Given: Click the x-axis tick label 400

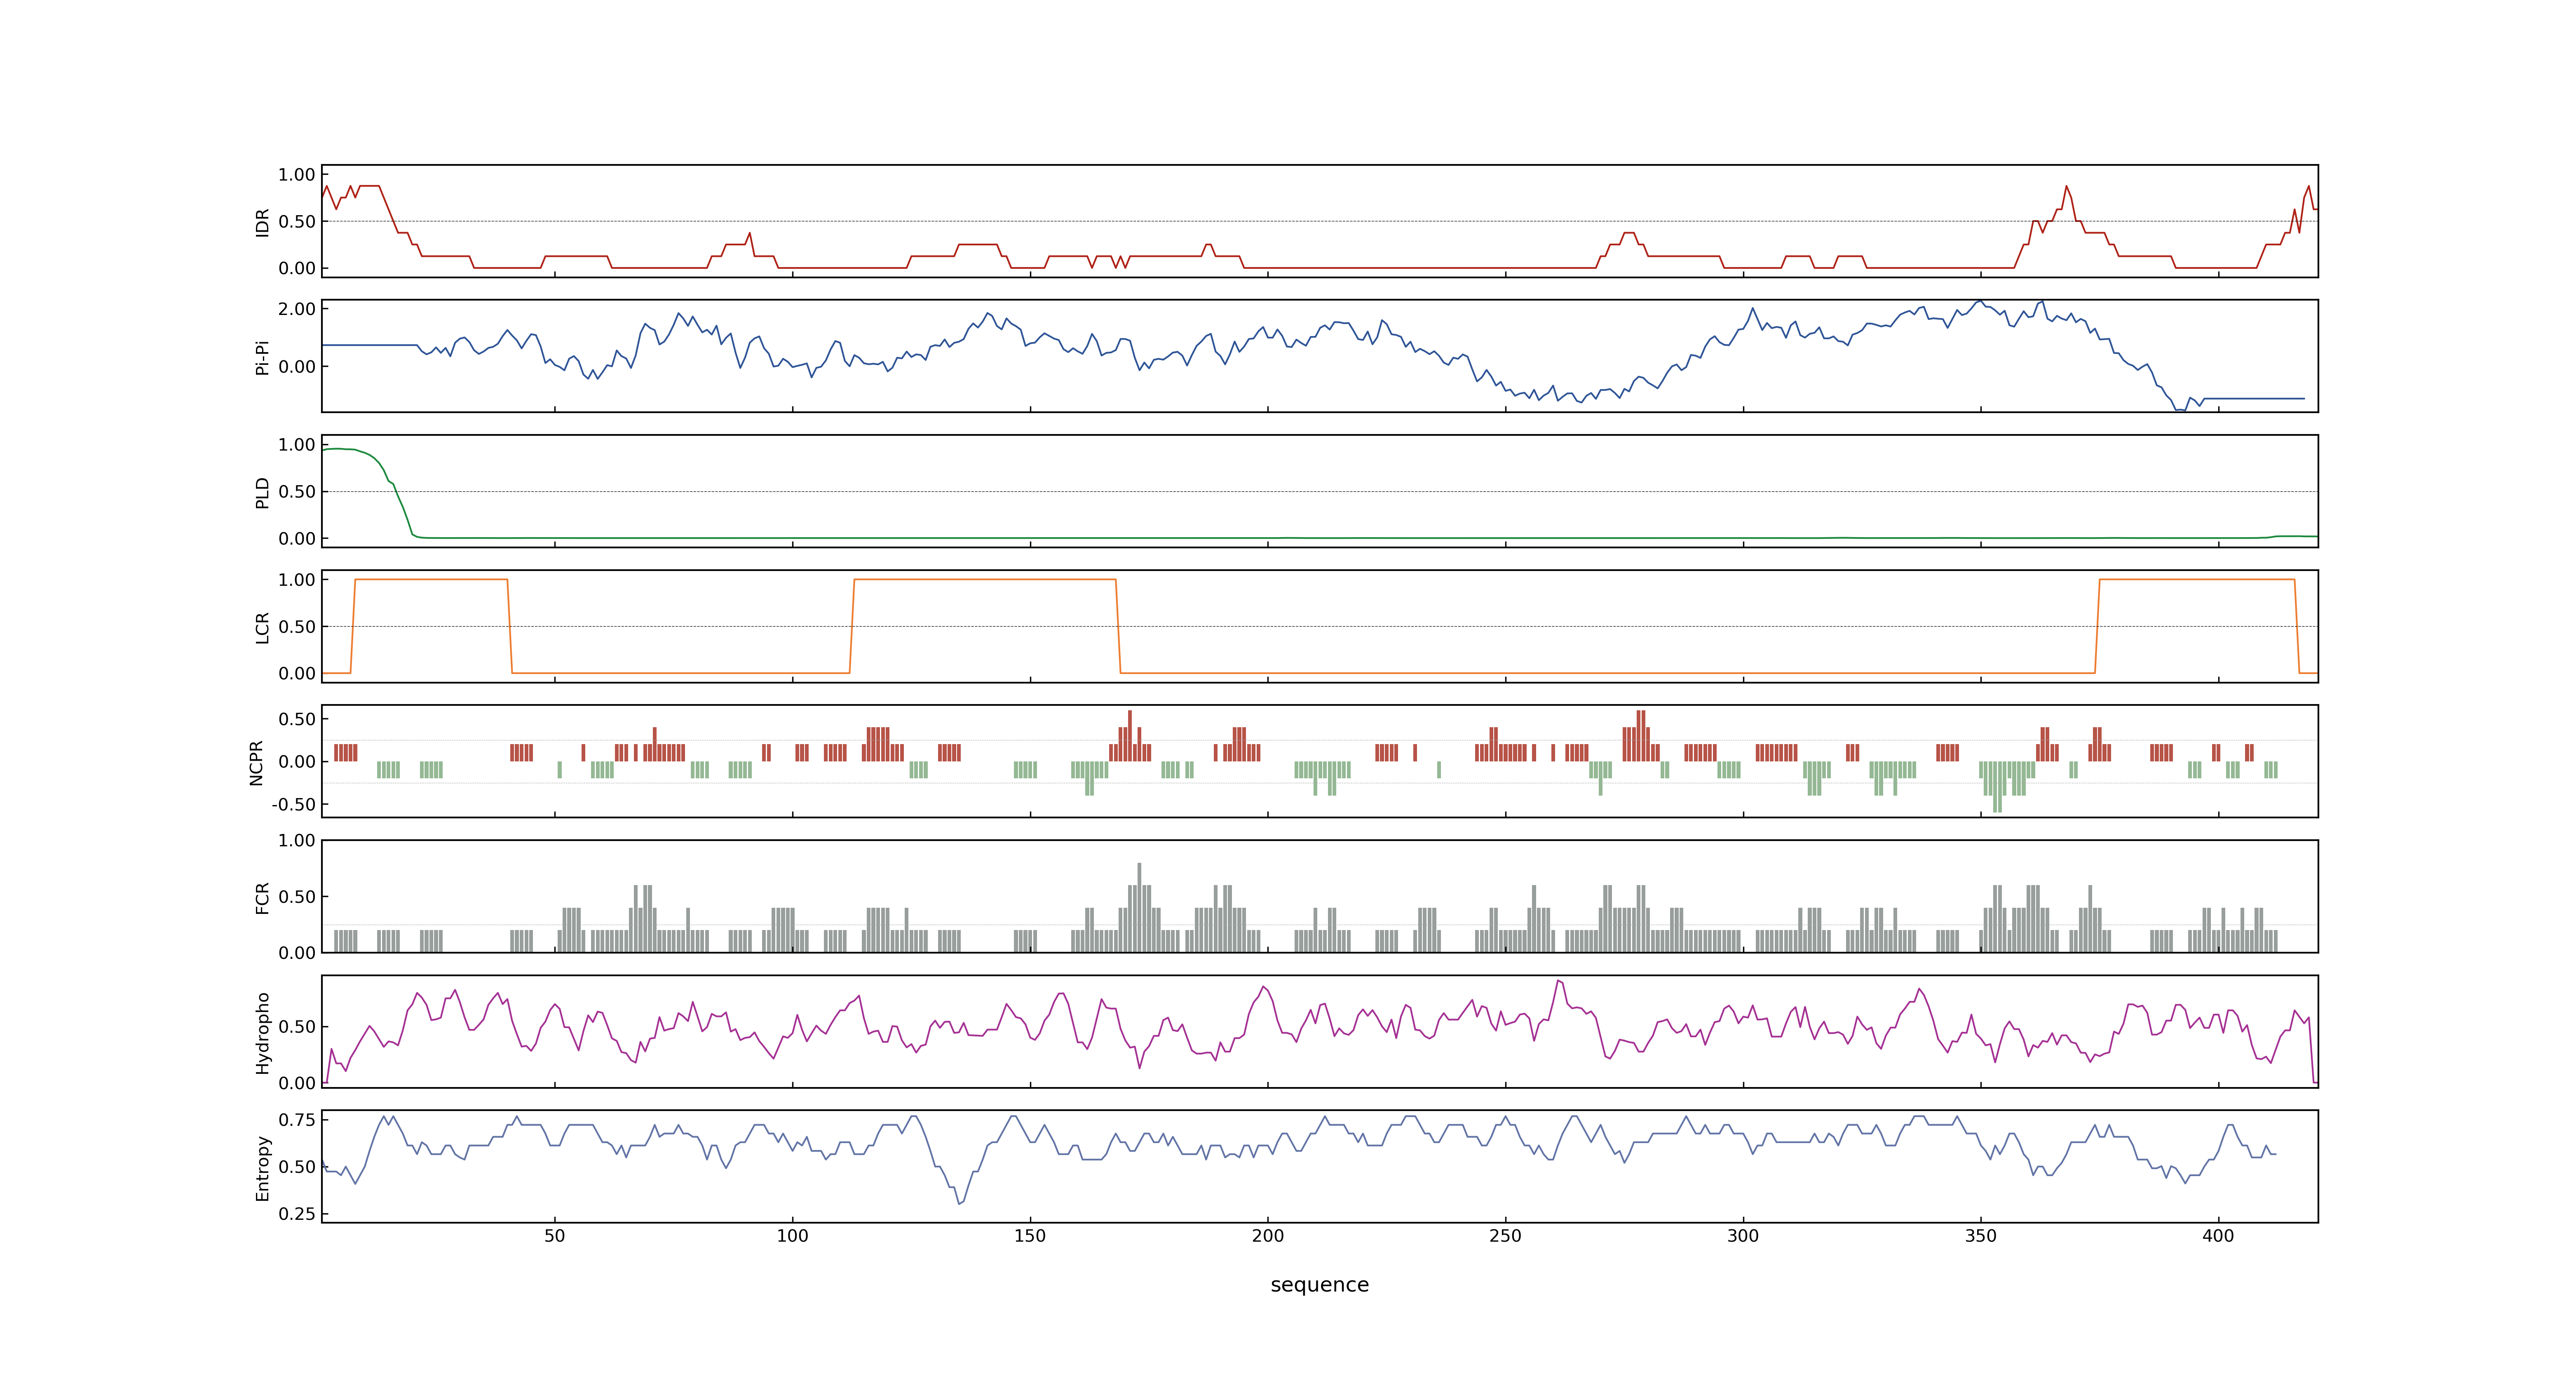Looking at the screenshot, I should pyautogui.click(x=2218, y=1236).
